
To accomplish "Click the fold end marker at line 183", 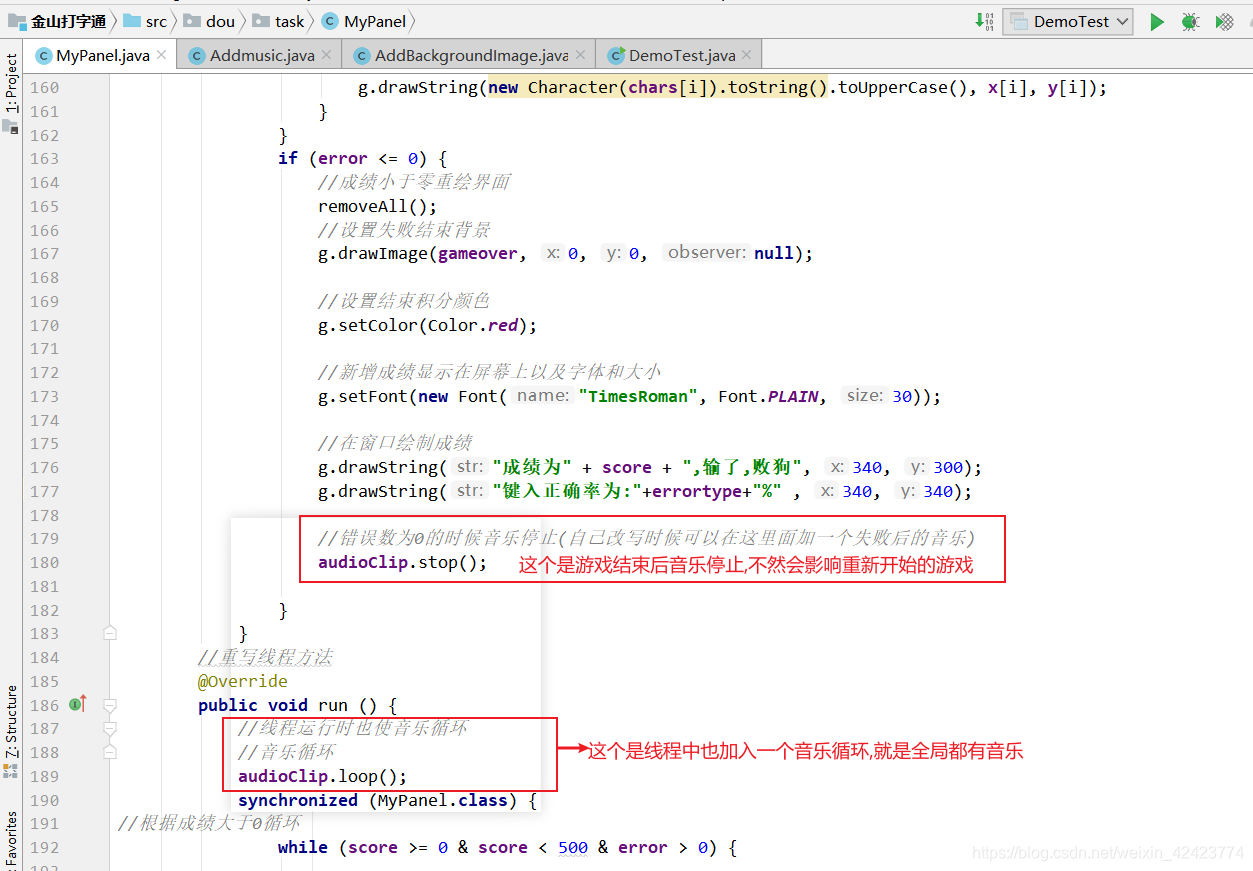I will pyautogui.click(x=110, y=633).
